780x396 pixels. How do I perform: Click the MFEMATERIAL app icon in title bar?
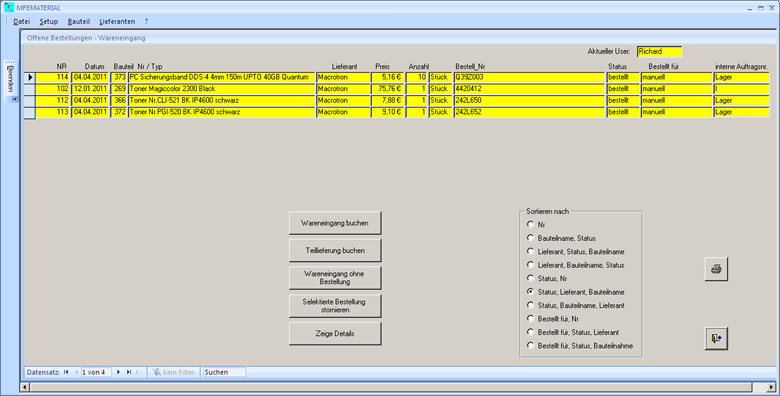click(8, 7)
